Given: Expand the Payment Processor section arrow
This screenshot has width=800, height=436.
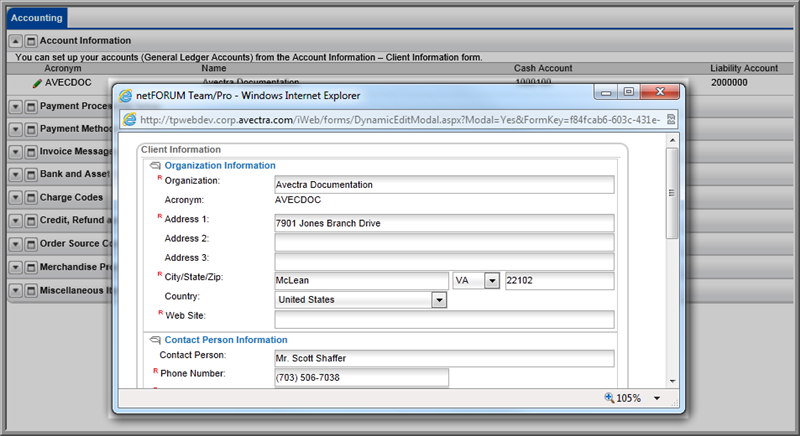Looking at the screenshot, I should click(x=16, y=107).
